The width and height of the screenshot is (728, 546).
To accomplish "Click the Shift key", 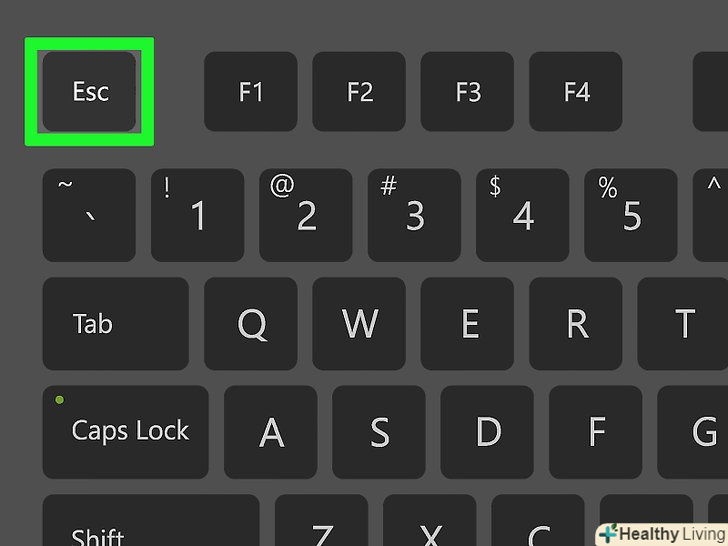I will click(x=151, y=520).
